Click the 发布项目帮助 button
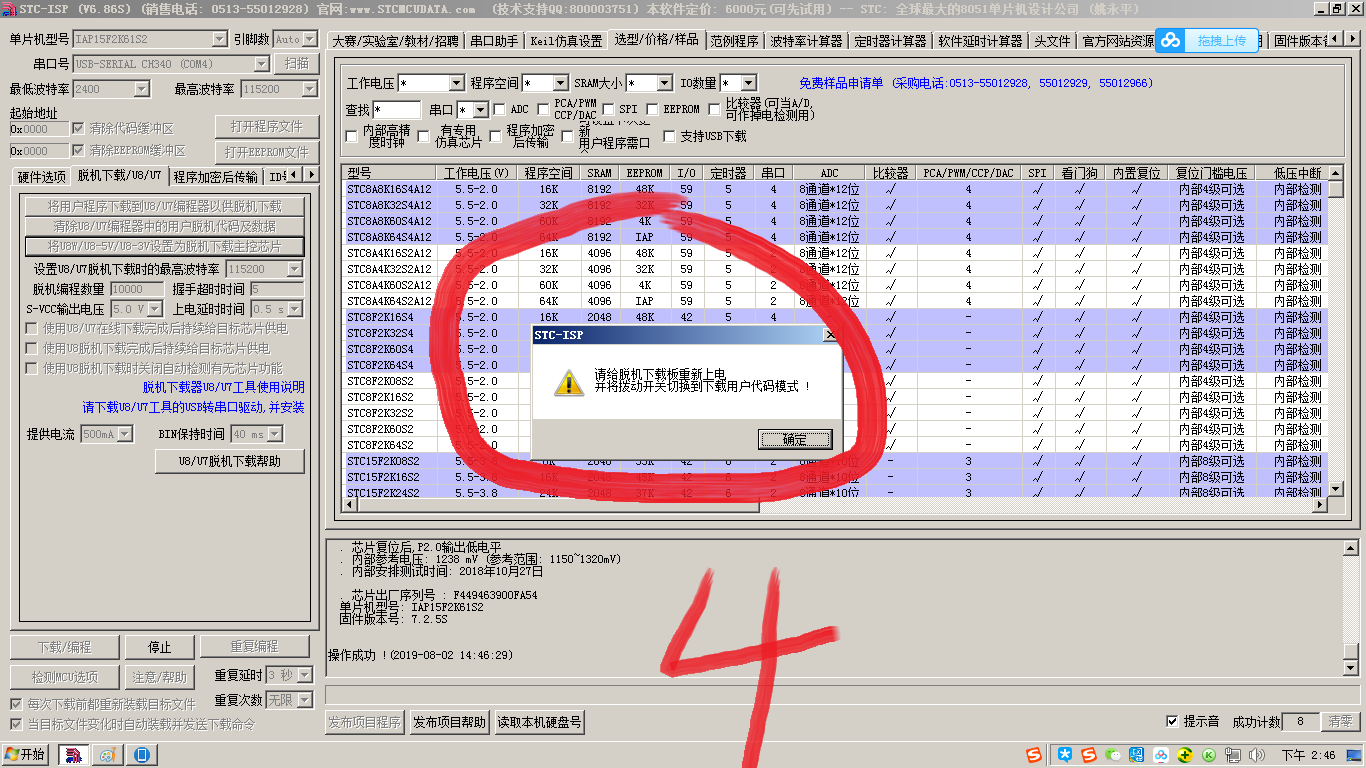 tap(449, 722)
